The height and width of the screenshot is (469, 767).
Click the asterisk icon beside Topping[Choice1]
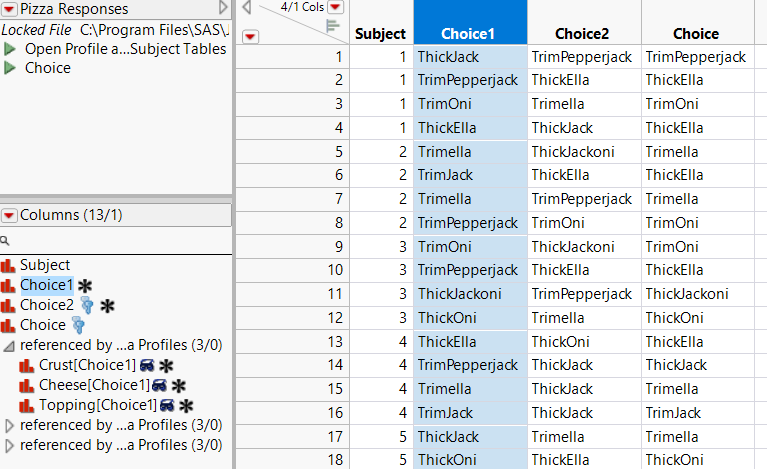click(x=186, y=406)
